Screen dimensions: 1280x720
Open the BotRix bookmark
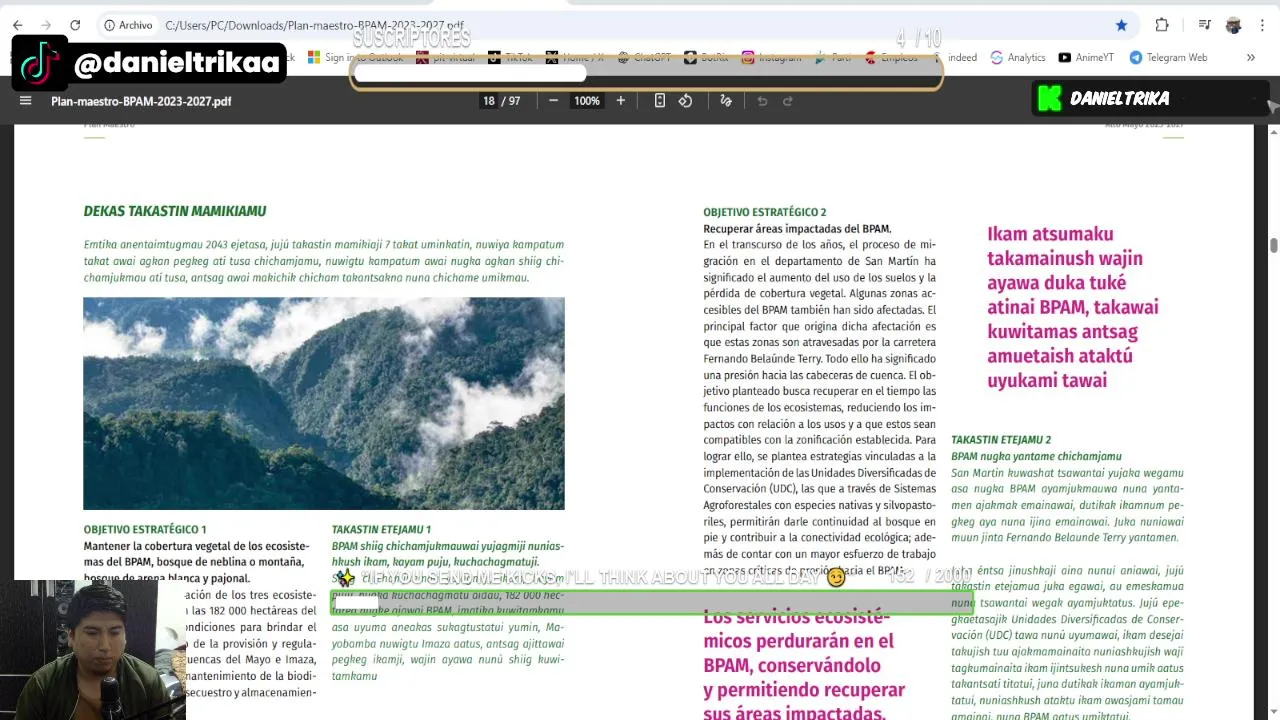click(x=706, y=57)
